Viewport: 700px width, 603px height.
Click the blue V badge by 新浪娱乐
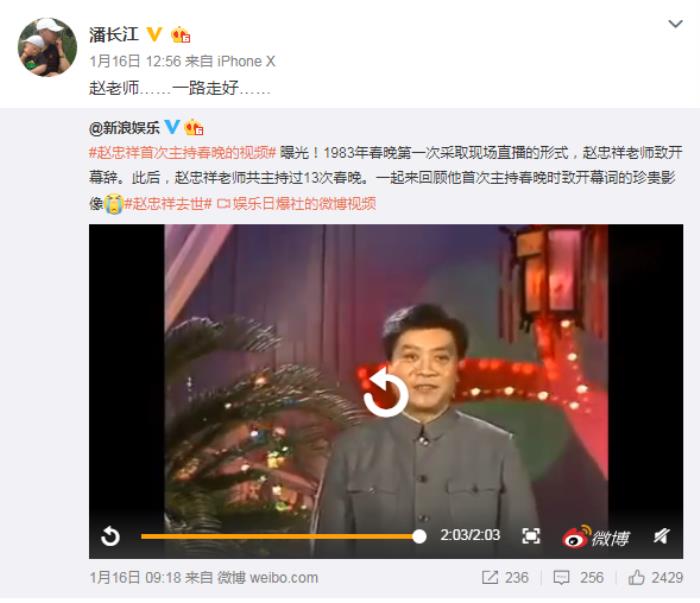coord(172,127)
